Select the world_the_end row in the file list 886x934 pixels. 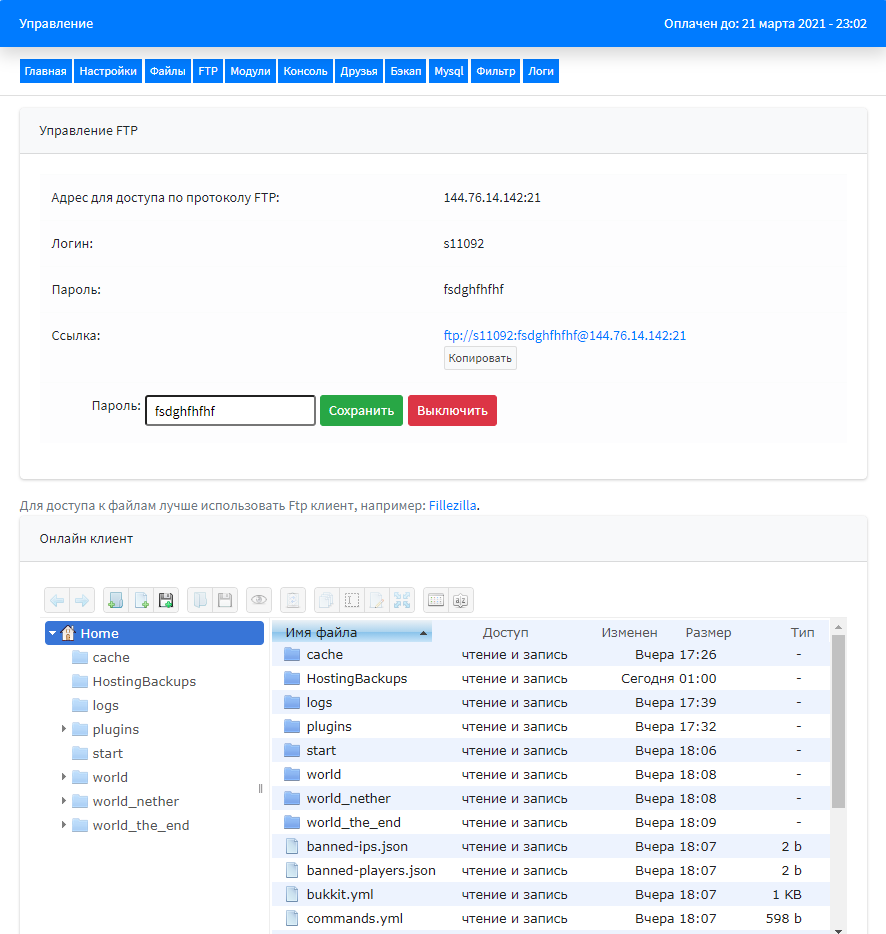551,822
